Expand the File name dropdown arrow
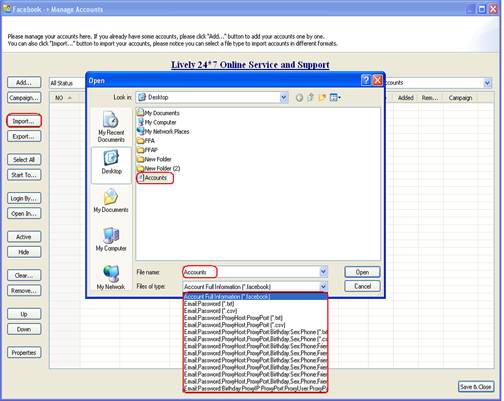The image size is (504, 401). click(323, 272)
